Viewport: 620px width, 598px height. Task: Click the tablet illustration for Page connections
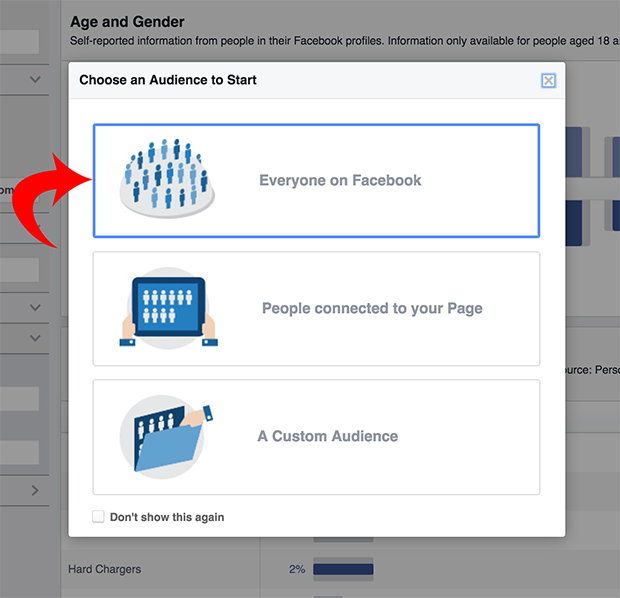coord(168,308)
